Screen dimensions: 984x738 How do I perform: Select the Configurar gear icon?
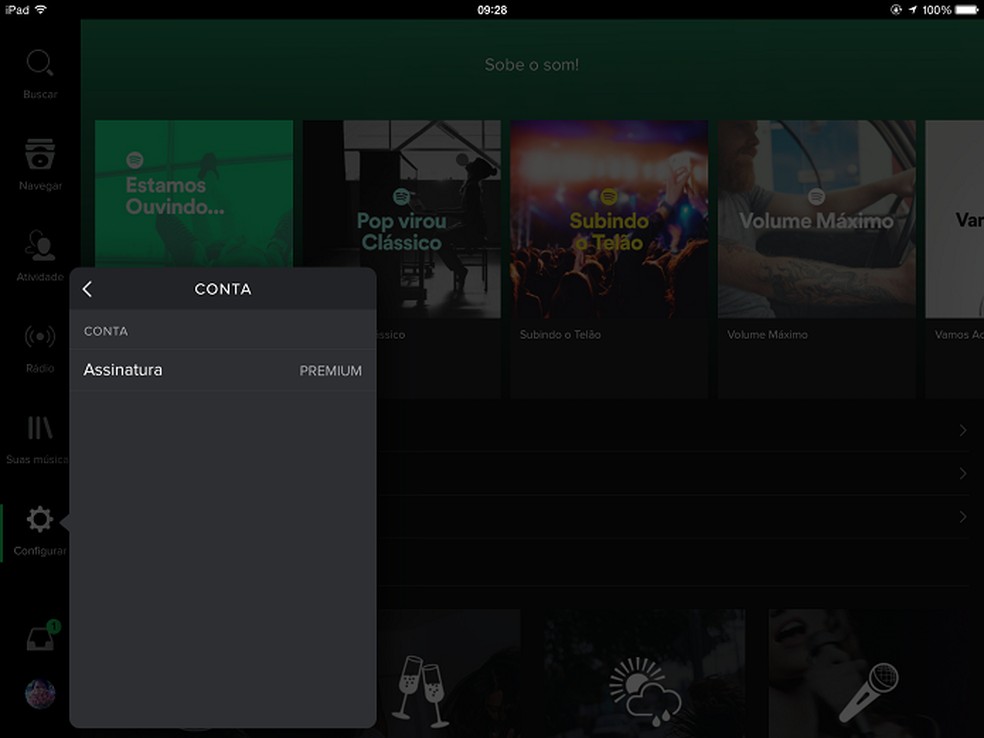click(40, 520)
